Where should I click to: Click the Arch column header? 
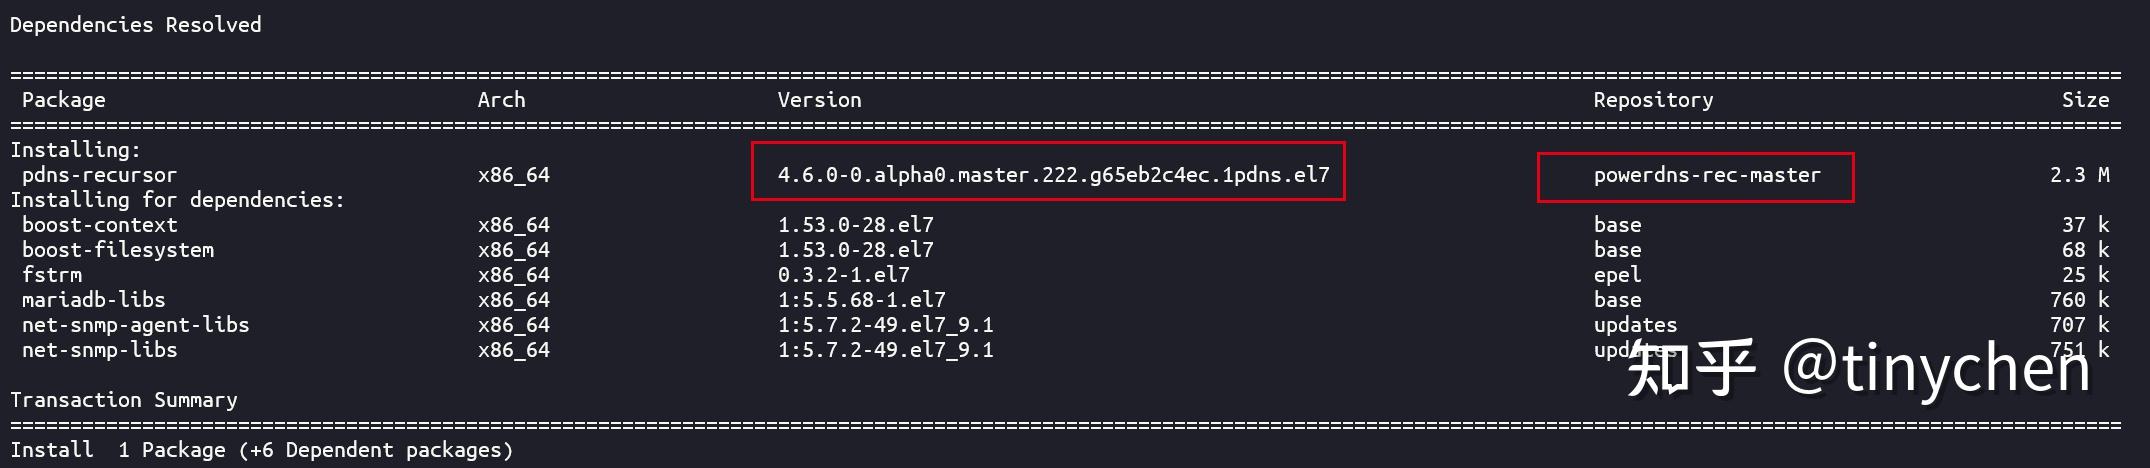(x=501, y=100)
